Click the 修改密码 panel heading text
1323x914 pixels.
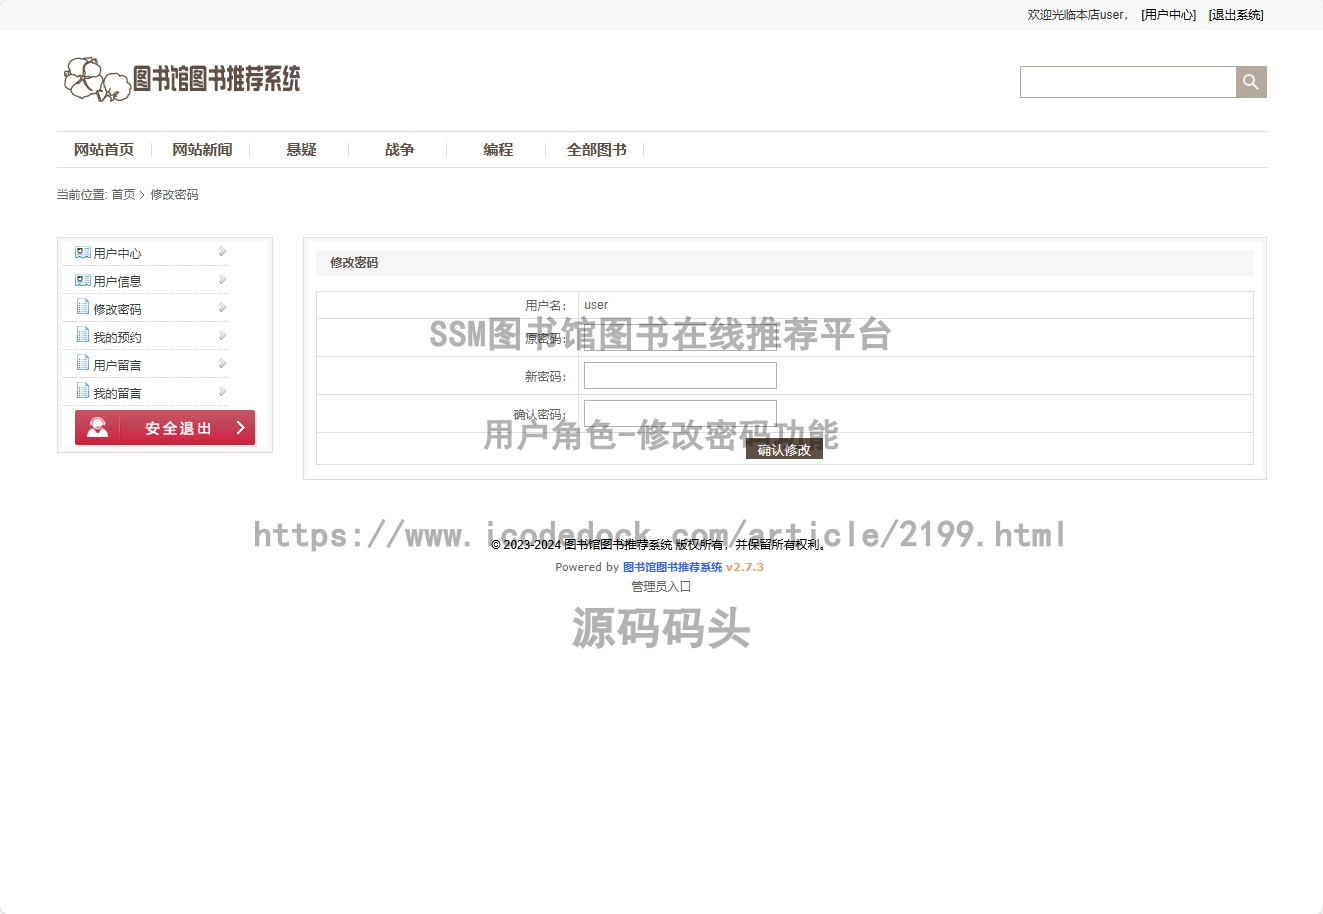pyautogui.click(x=354, y=263)
